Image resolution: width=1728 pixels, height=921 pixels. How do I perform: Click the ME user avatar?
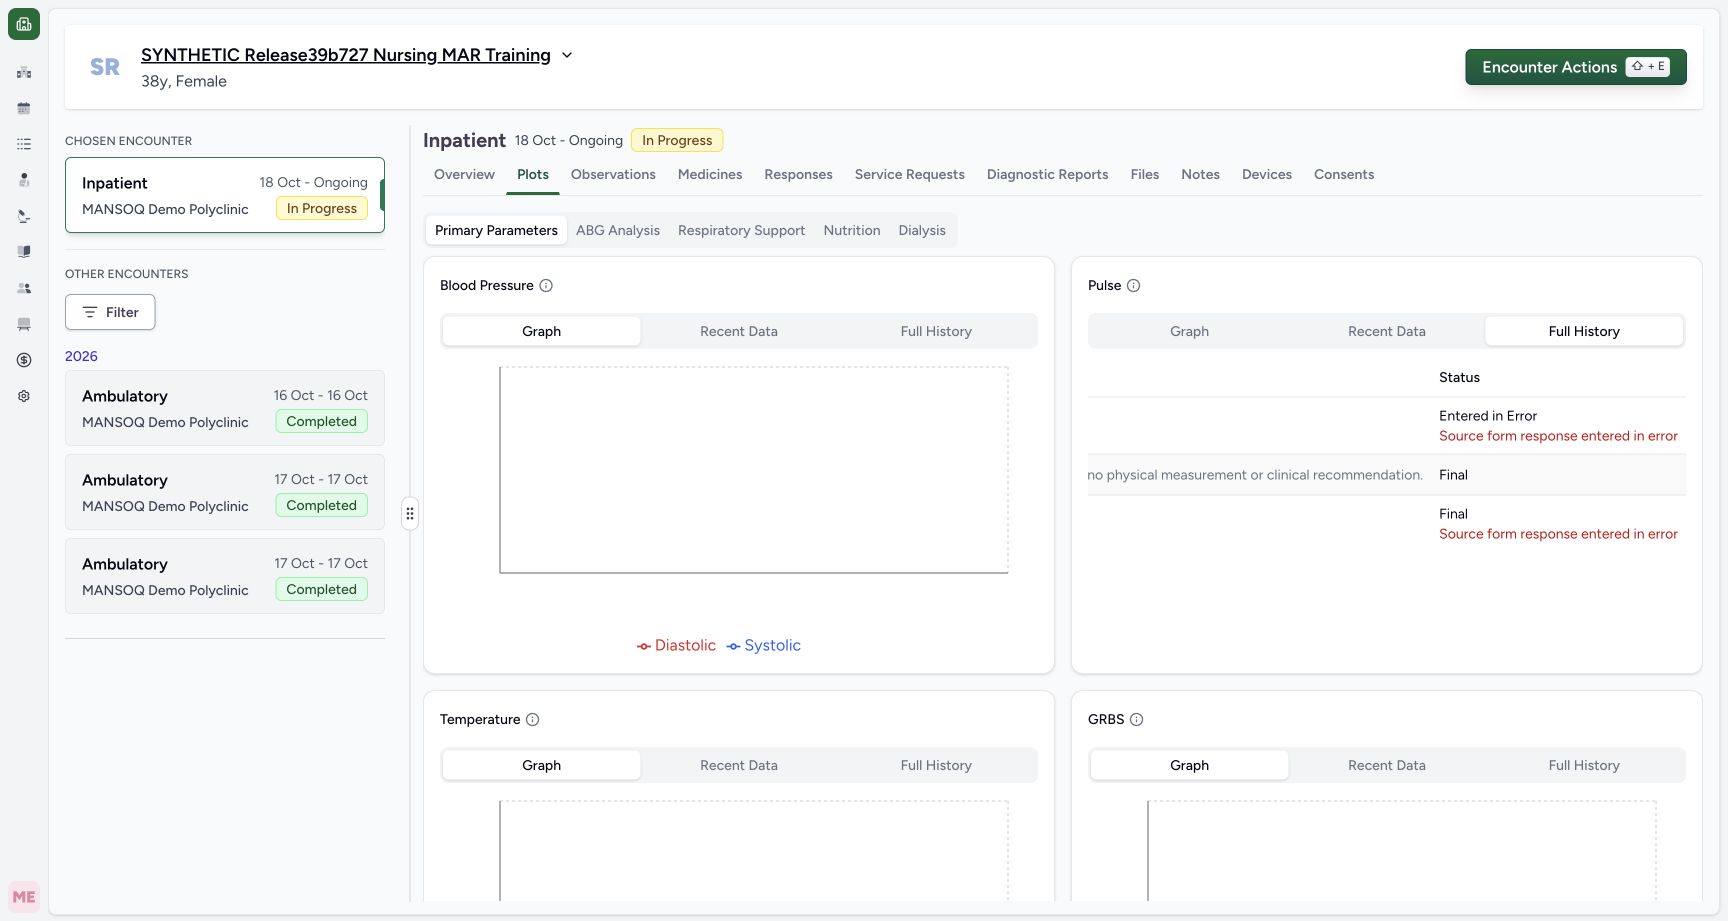point(24,897)
